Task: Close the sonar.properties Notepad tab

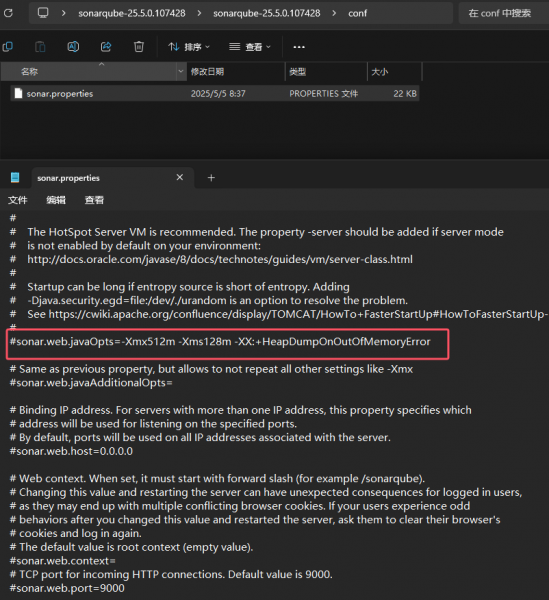Action: pyautogui.click(x=179, y=177)
